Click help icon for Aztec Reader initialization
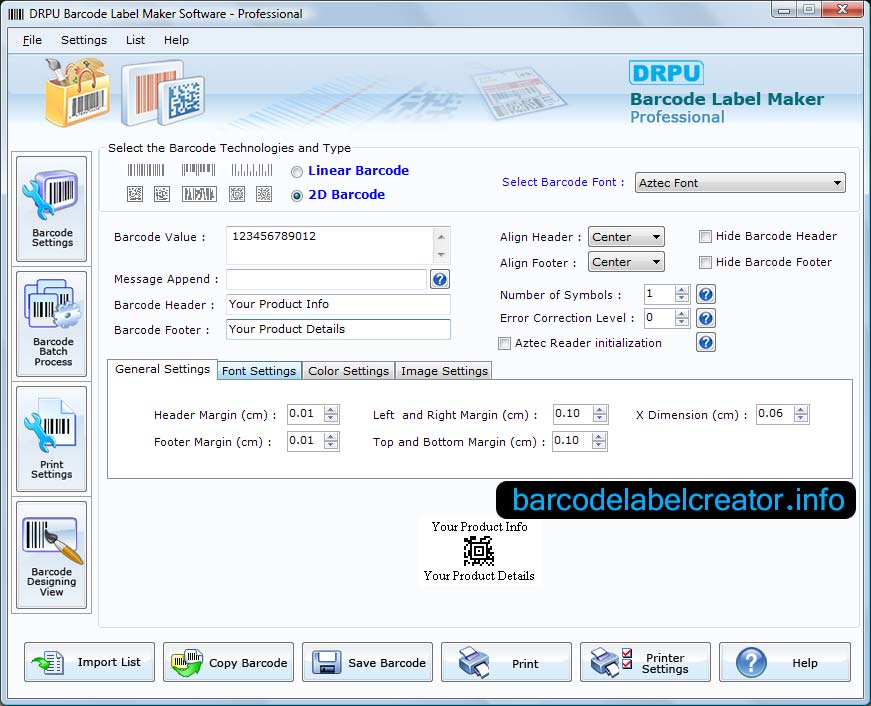This screenshot has width=871, height=706. click(x=705, y=342)
